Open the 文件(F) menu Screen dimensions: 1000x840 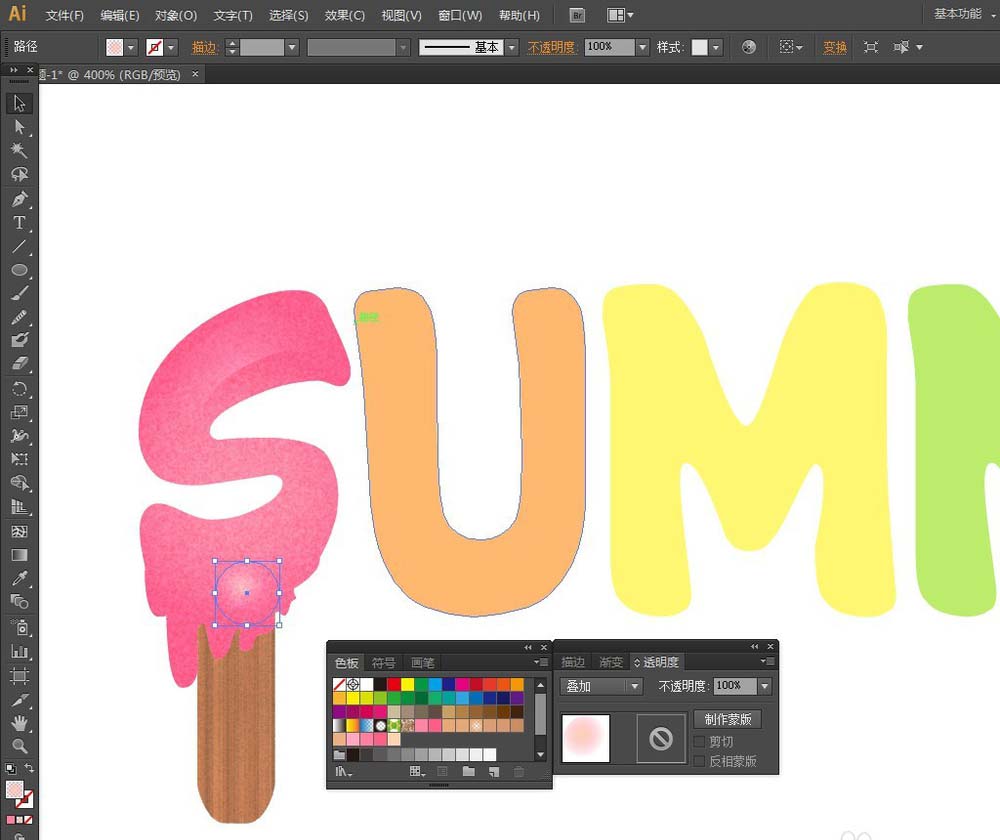tap(64, 15)
